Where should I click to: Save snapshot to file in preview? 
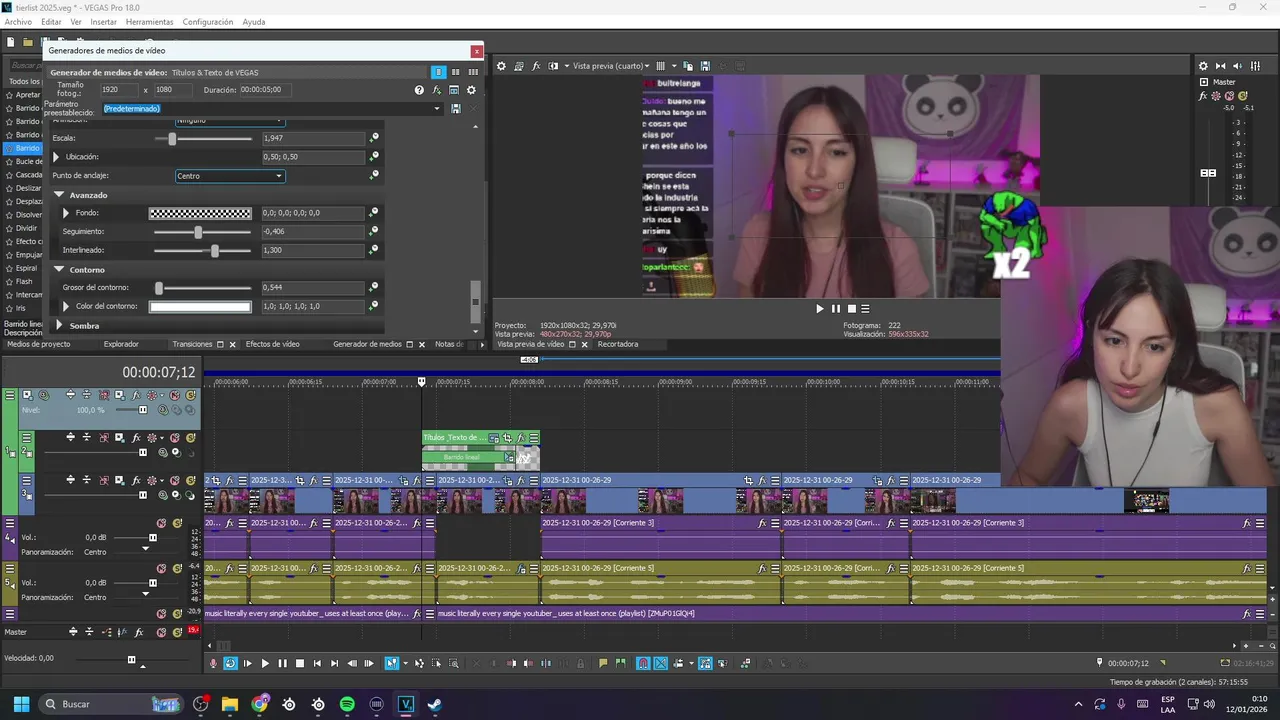(705, 66)
